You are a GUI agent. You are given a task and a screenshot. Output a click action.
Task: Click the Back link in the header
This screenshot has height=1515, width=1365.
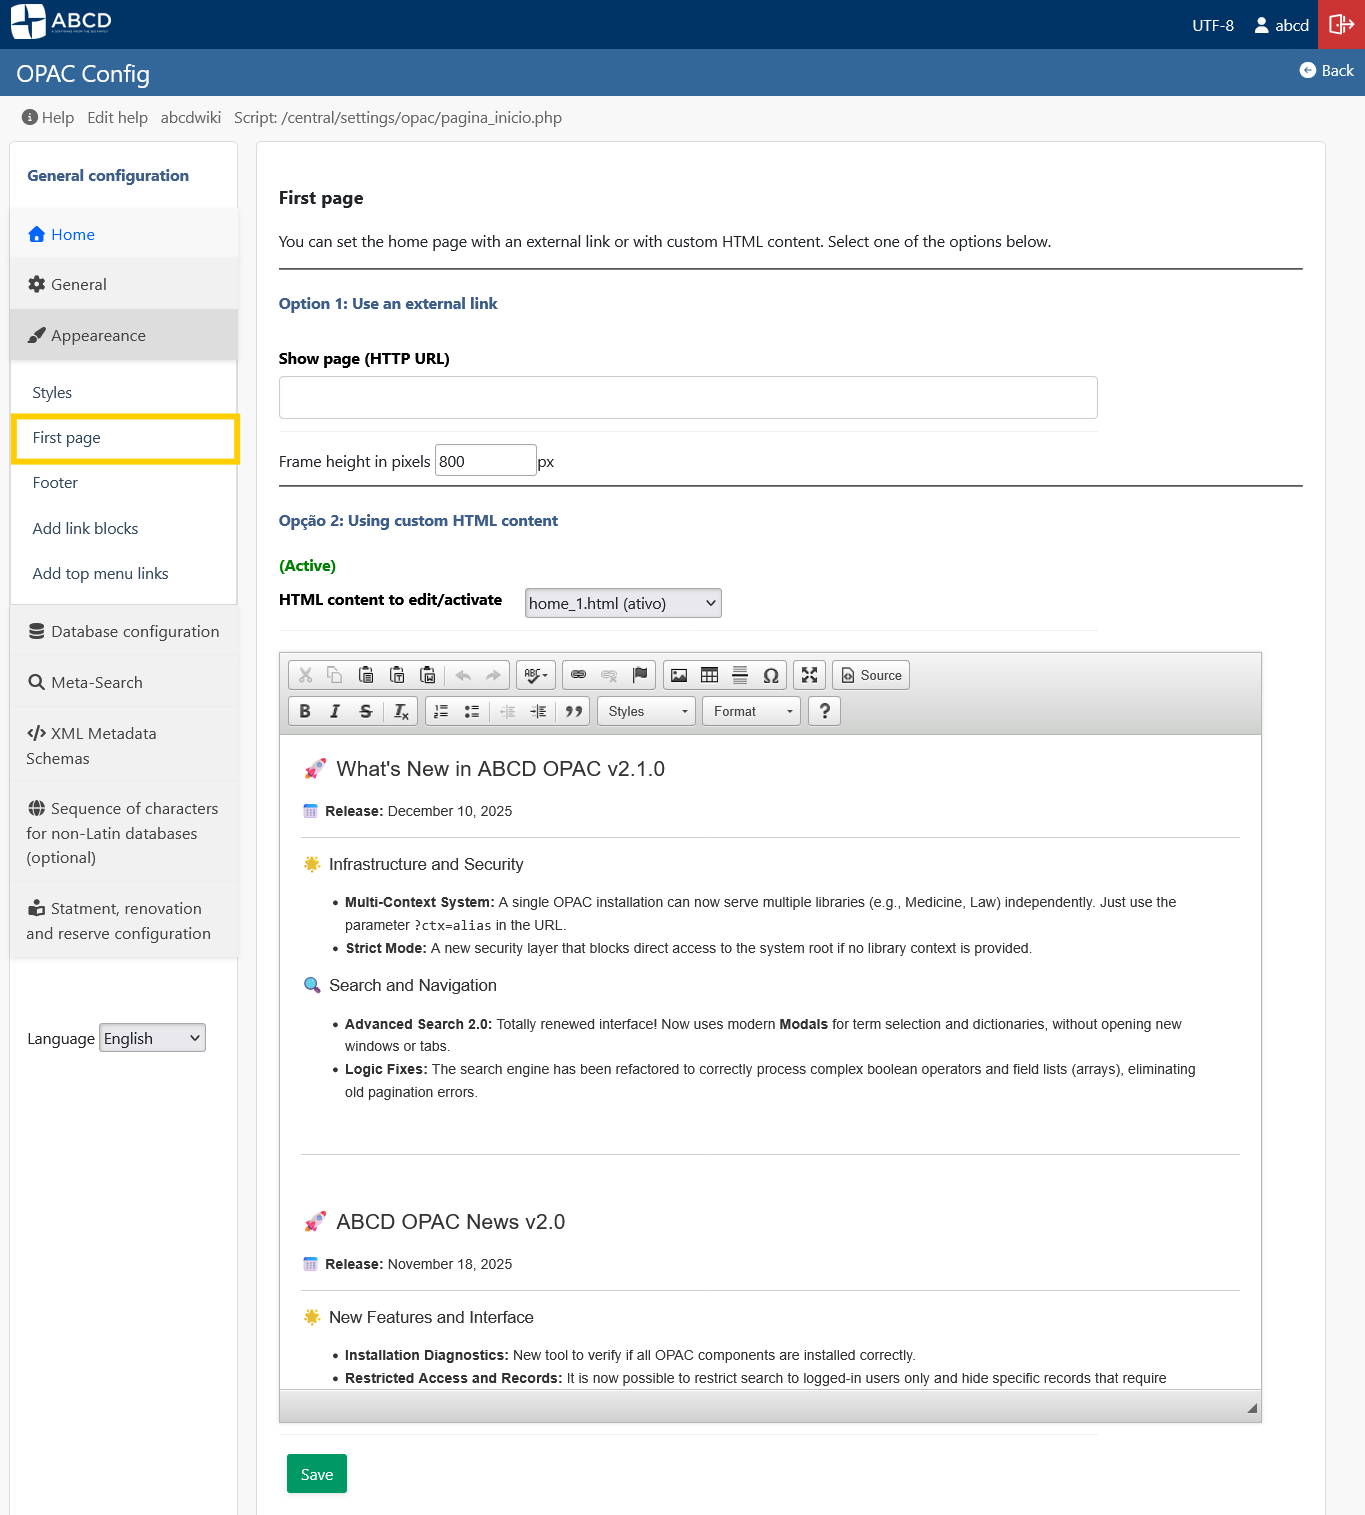pyautogui.click(x=1327, y=70)
